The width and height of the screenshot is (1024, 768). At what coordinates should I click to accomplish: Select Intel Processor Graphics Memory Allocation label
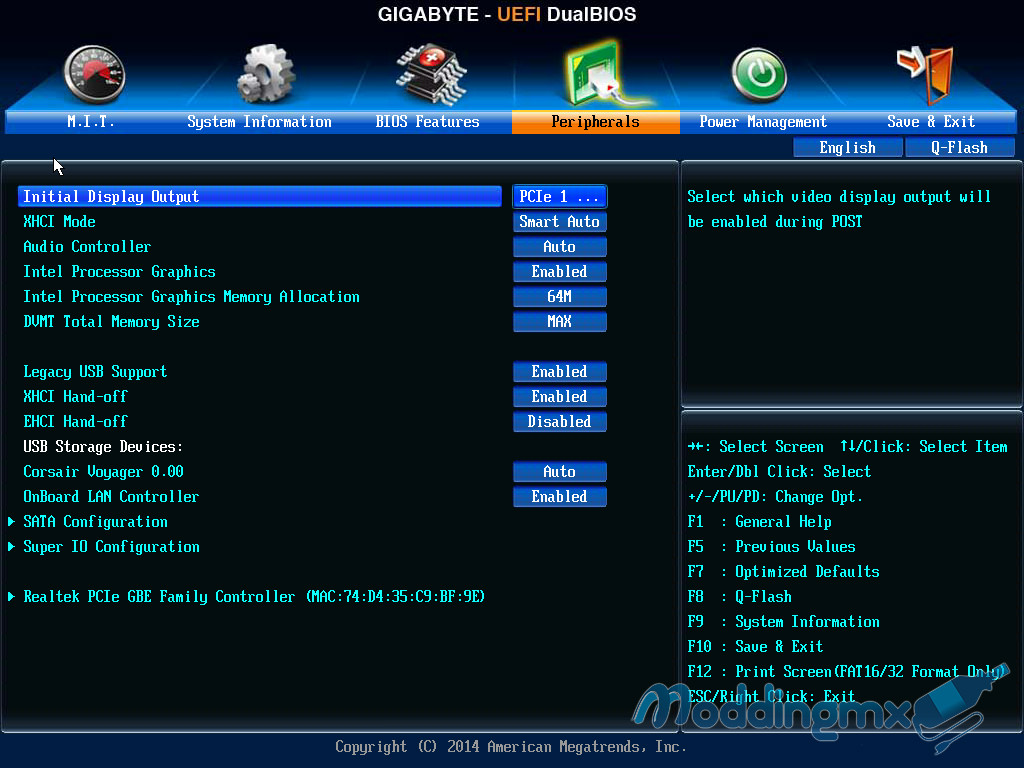(191, 296)
